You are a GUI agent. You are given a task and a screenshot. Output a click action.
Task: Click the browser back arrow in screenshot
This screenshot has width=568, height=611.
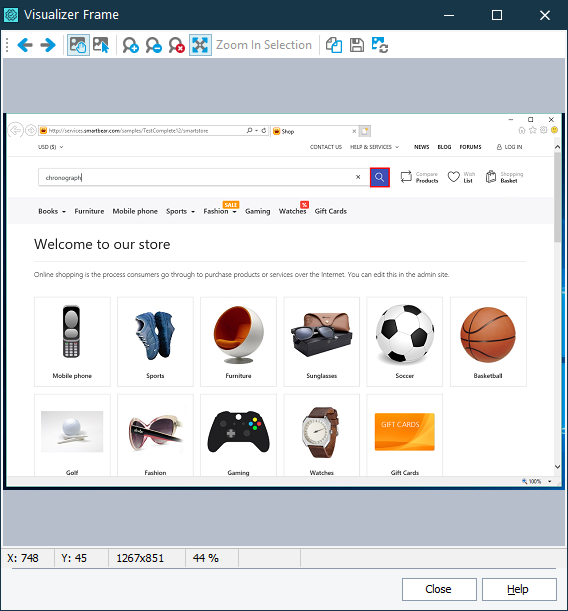click(x=16, y=130)
